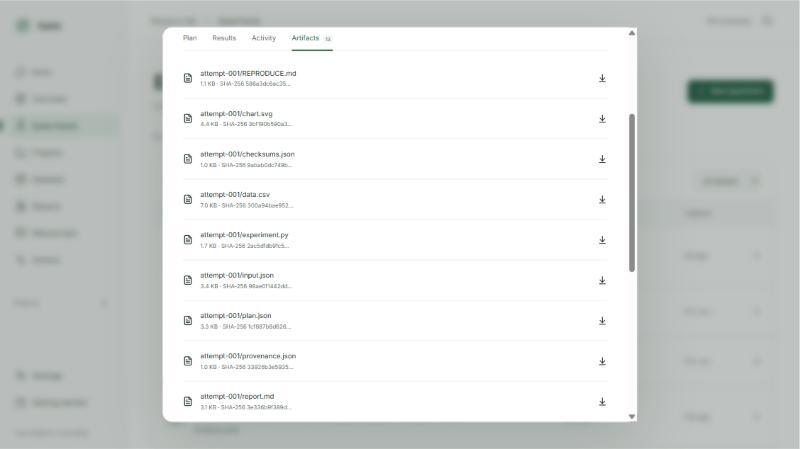Click file name attempt-001/provenance.json
The width and height of the screenshot is (800, 449).
pyautogui.click(x=248, y=356)
